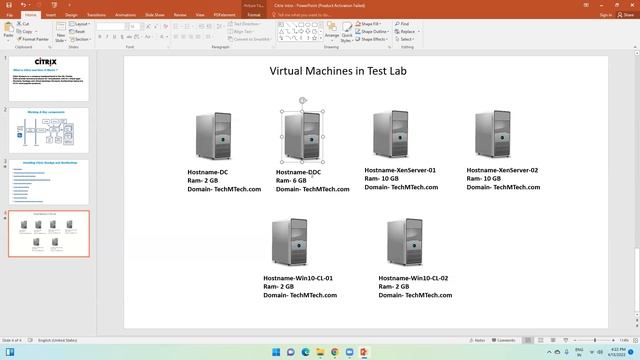Select slide 2 thumbnail with component diagram
This screenshot has height=360, width=640.
pos(49,130)
